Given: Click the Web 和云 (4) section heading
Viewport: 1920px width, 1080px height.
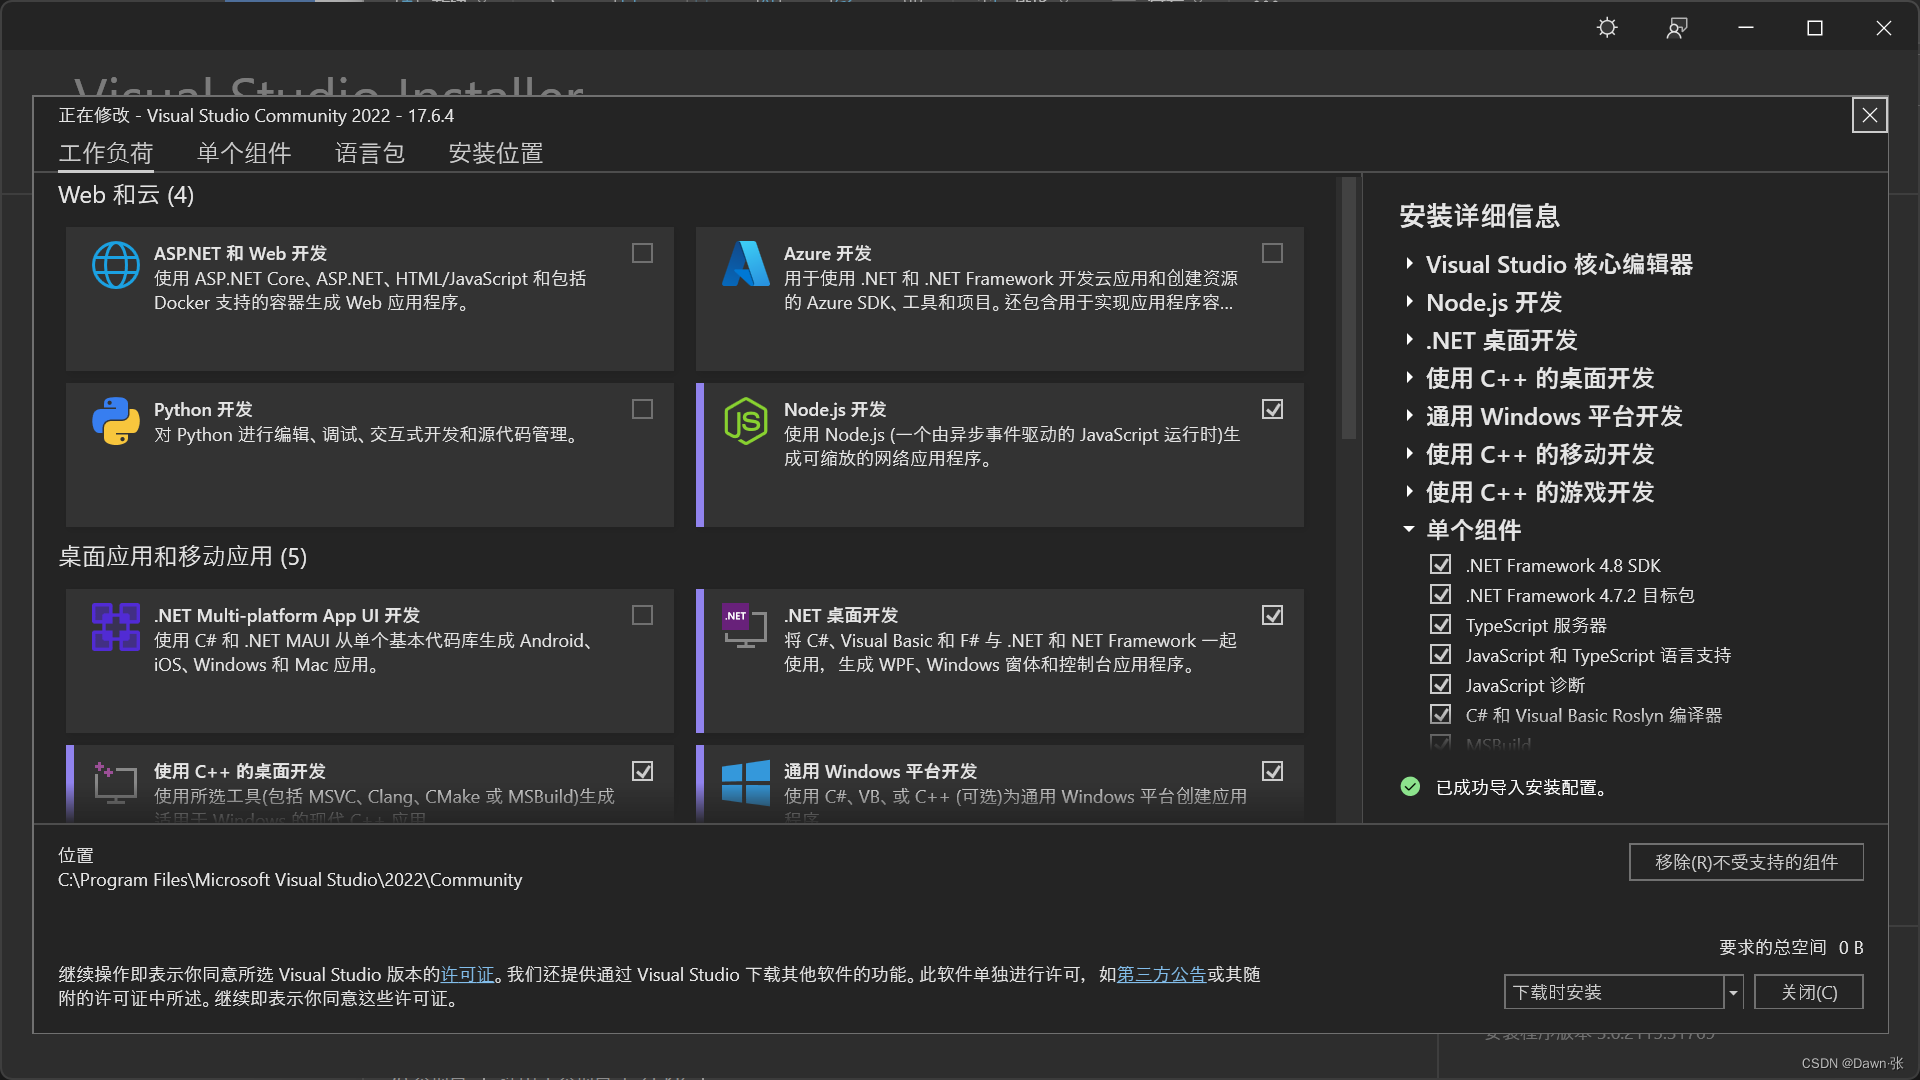Looking at the screenshot, I should point(126,195).
